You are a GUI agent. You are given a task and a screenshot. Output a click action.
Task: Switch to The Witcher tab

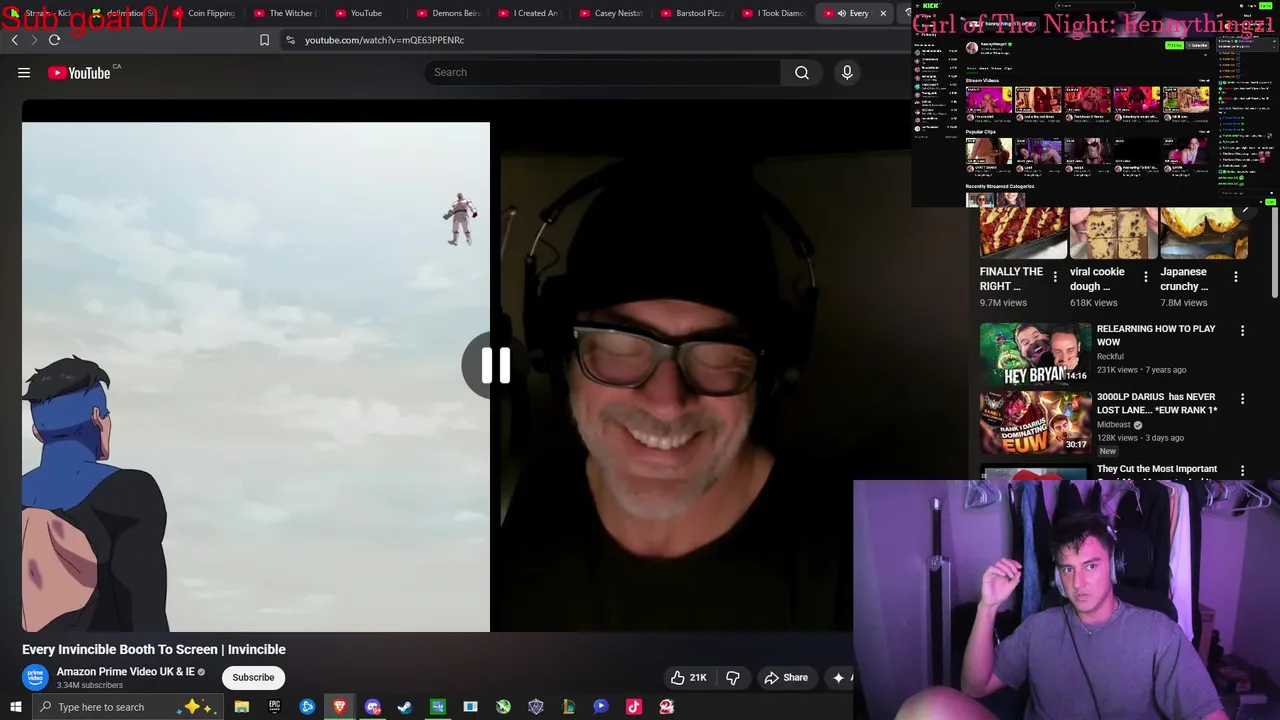pyautogui.click(x=286, y=13)
